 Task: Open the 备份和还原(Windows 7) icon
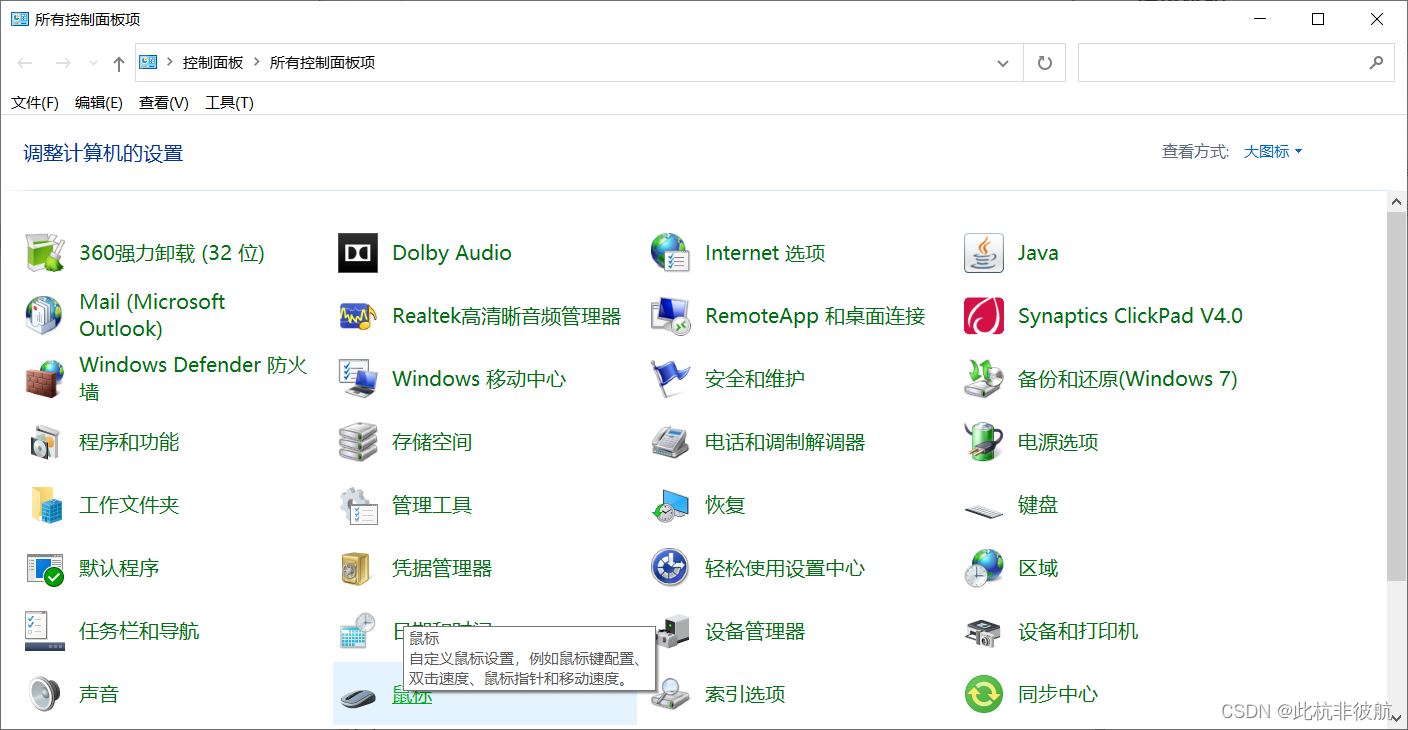[x=983, y=379]
